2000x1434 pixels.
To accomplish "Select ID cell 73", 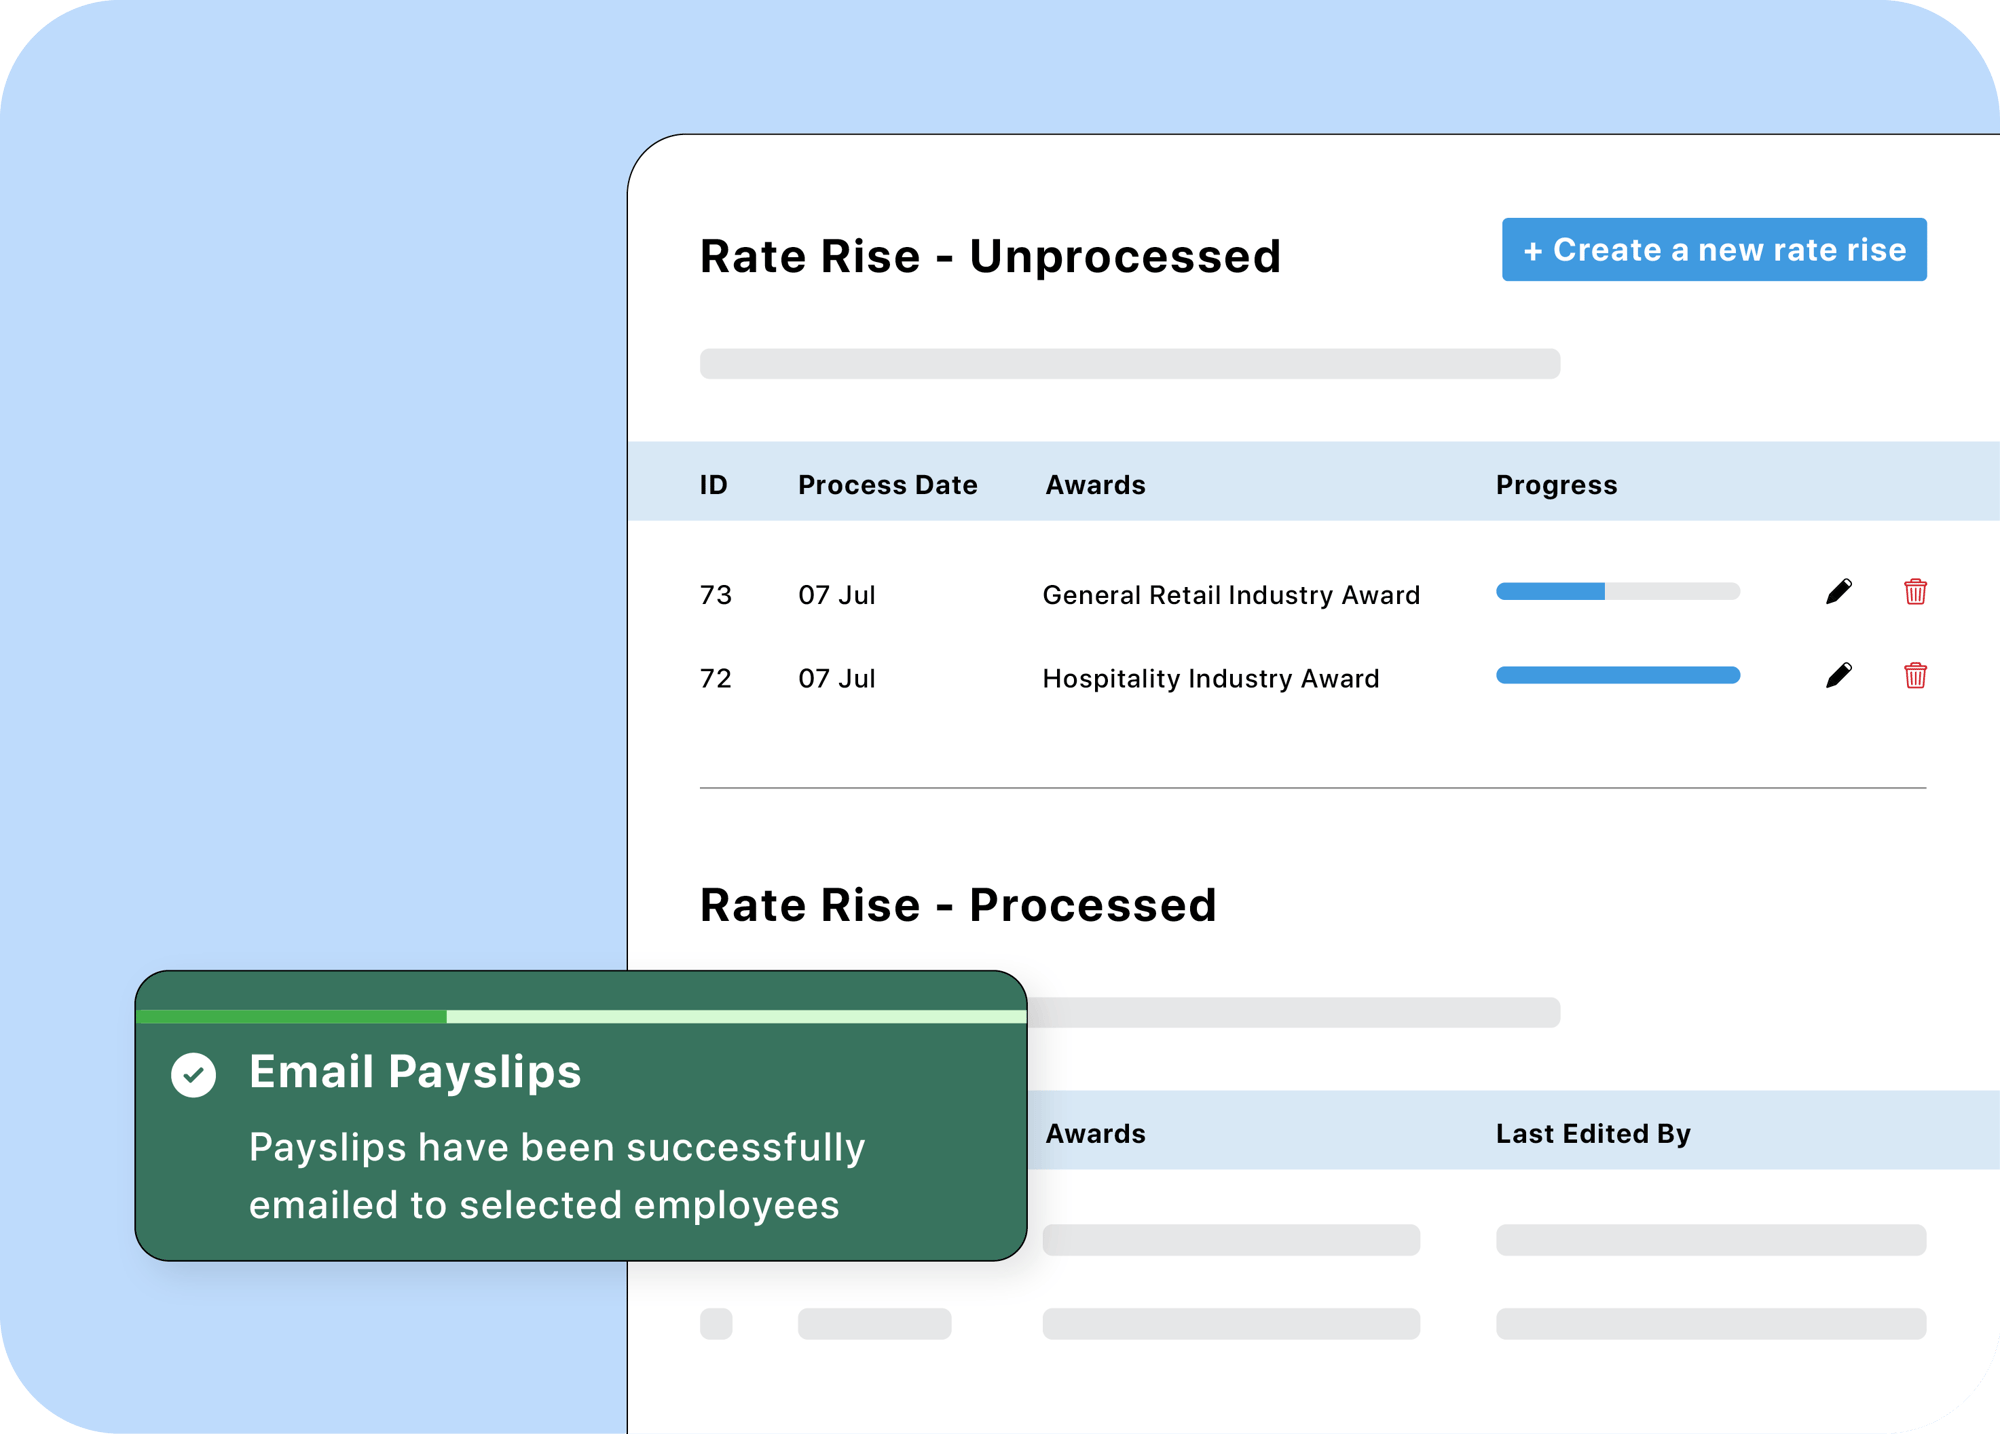I will [x=715, y=595].
